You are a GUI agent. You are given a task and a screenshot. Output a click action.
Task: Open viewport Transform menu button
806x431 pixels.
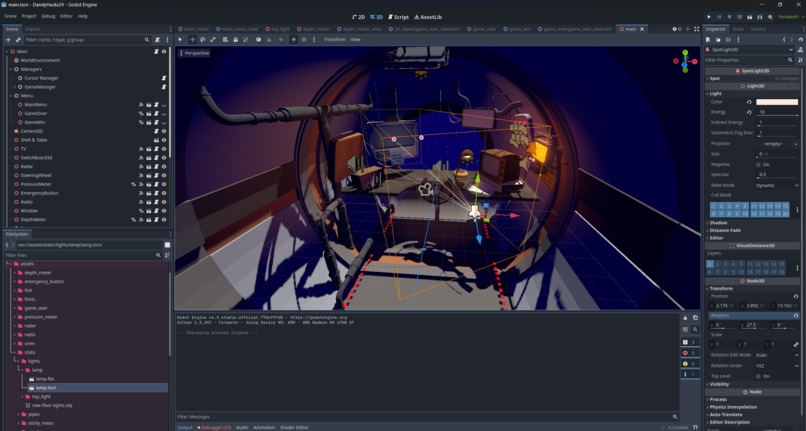pyautogui.click(x=335, y=40)
